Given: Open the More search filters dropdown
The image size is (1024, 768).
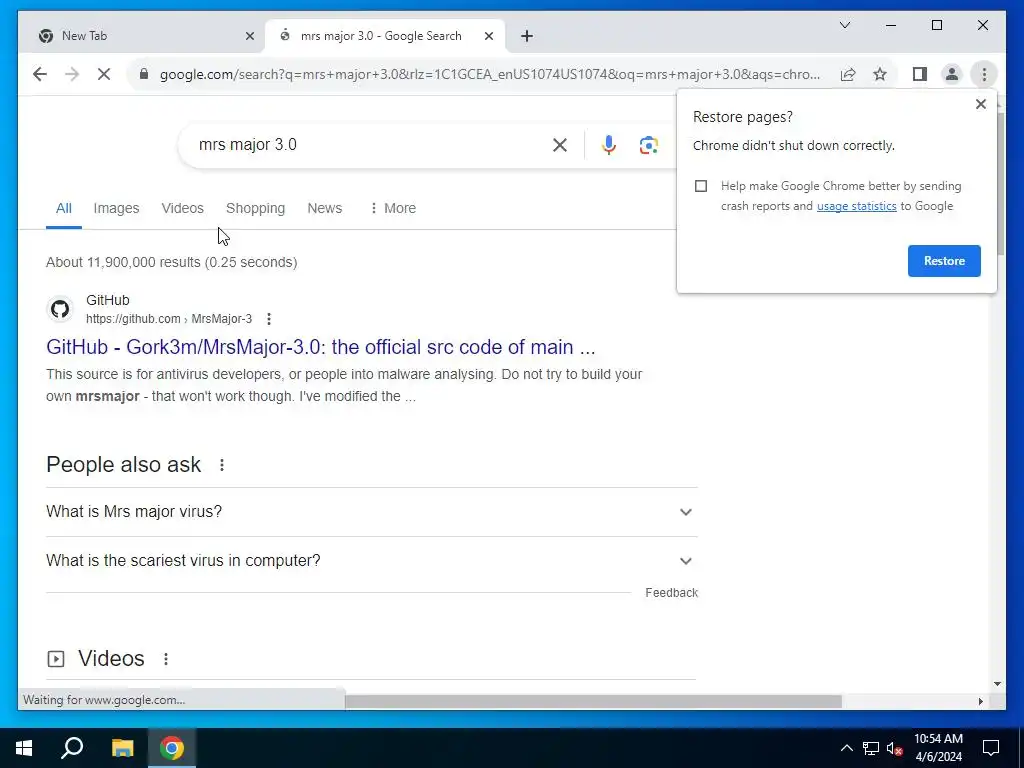Looking at the screenshot, I should (x=392, y=208).
